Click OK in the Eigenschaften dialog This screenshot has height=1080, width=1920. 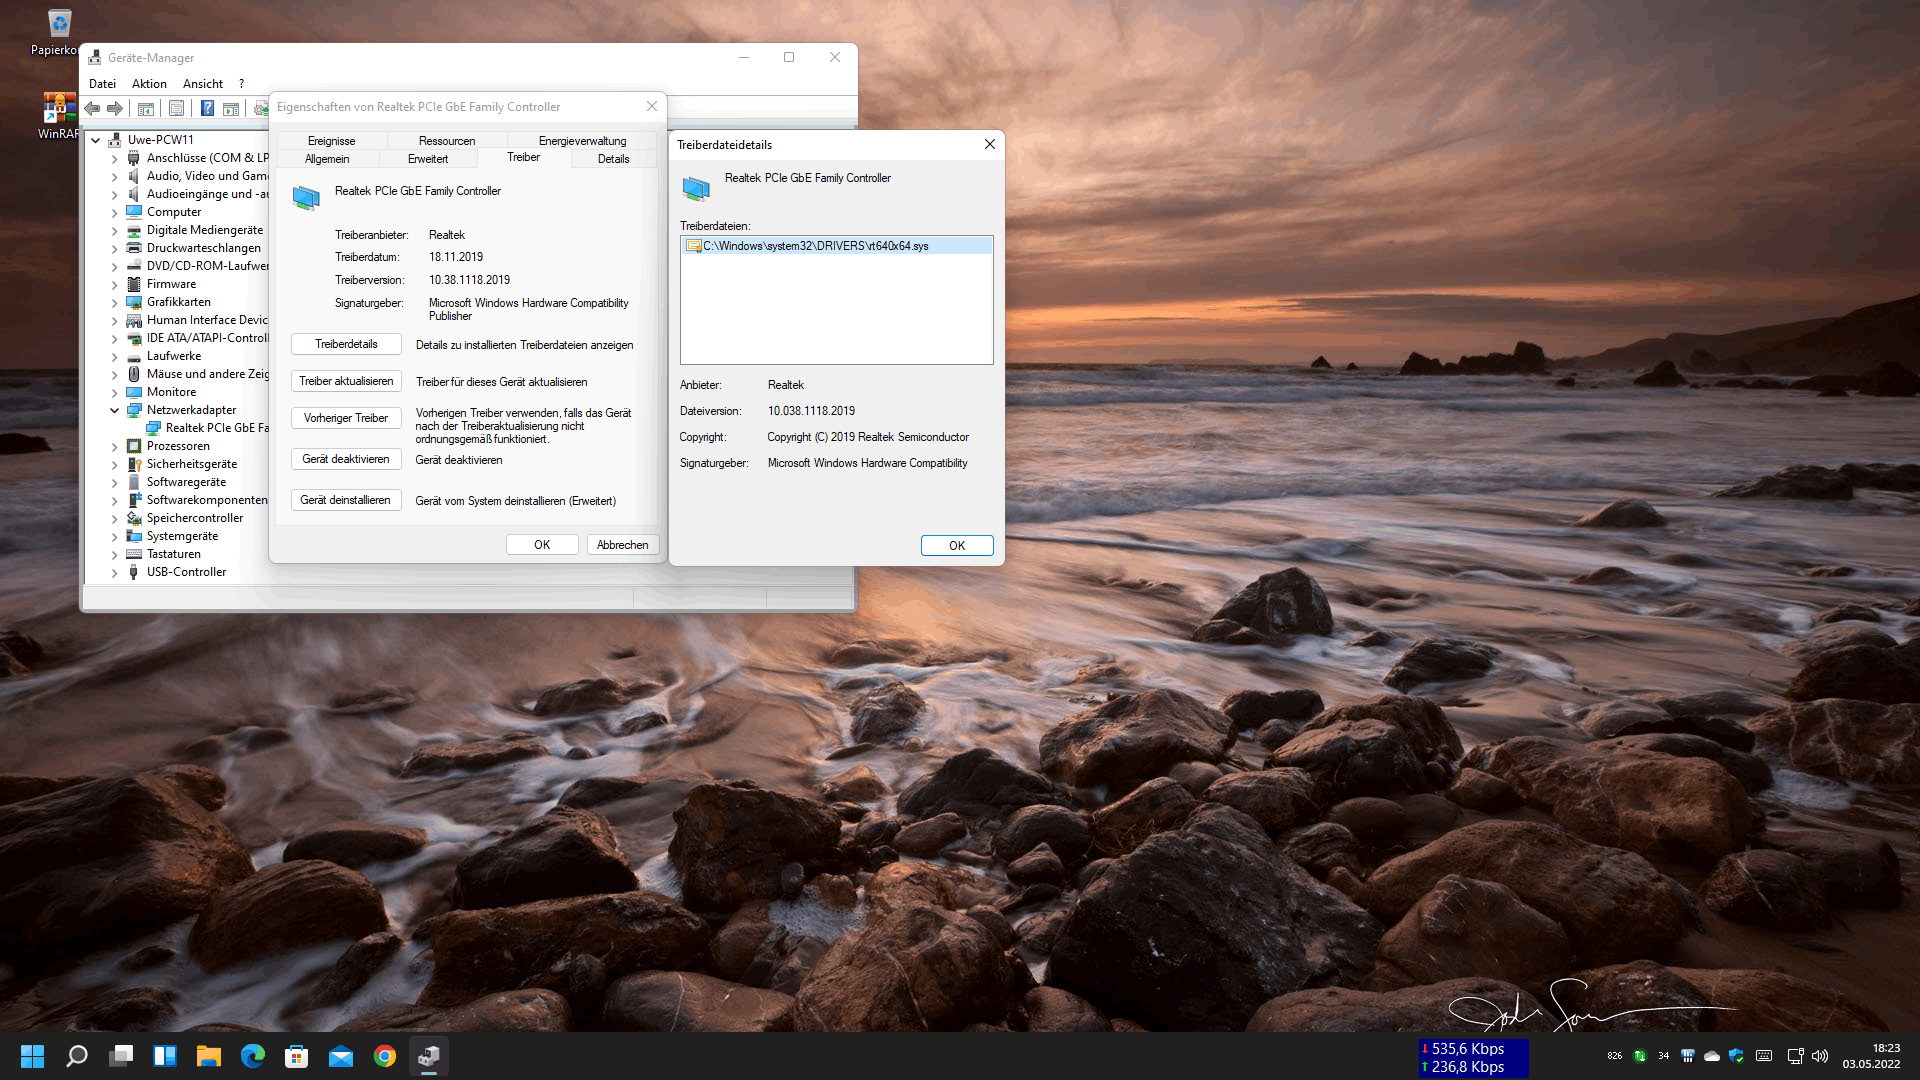[542, 545]
